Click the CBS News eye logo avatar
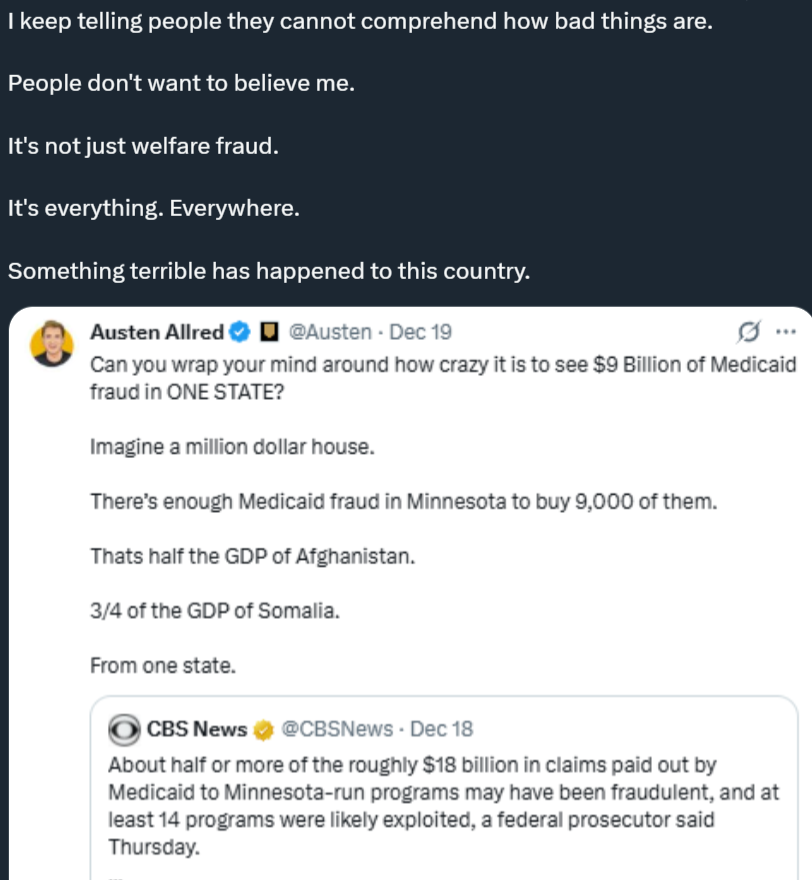The width and height of the screenshot is (812, 880). point(125,729)
